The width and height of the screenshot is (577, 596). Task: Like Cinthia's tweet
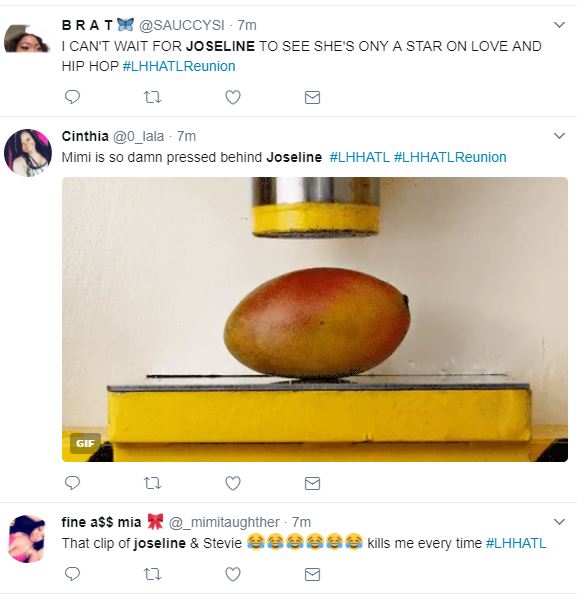click(233, 483)
